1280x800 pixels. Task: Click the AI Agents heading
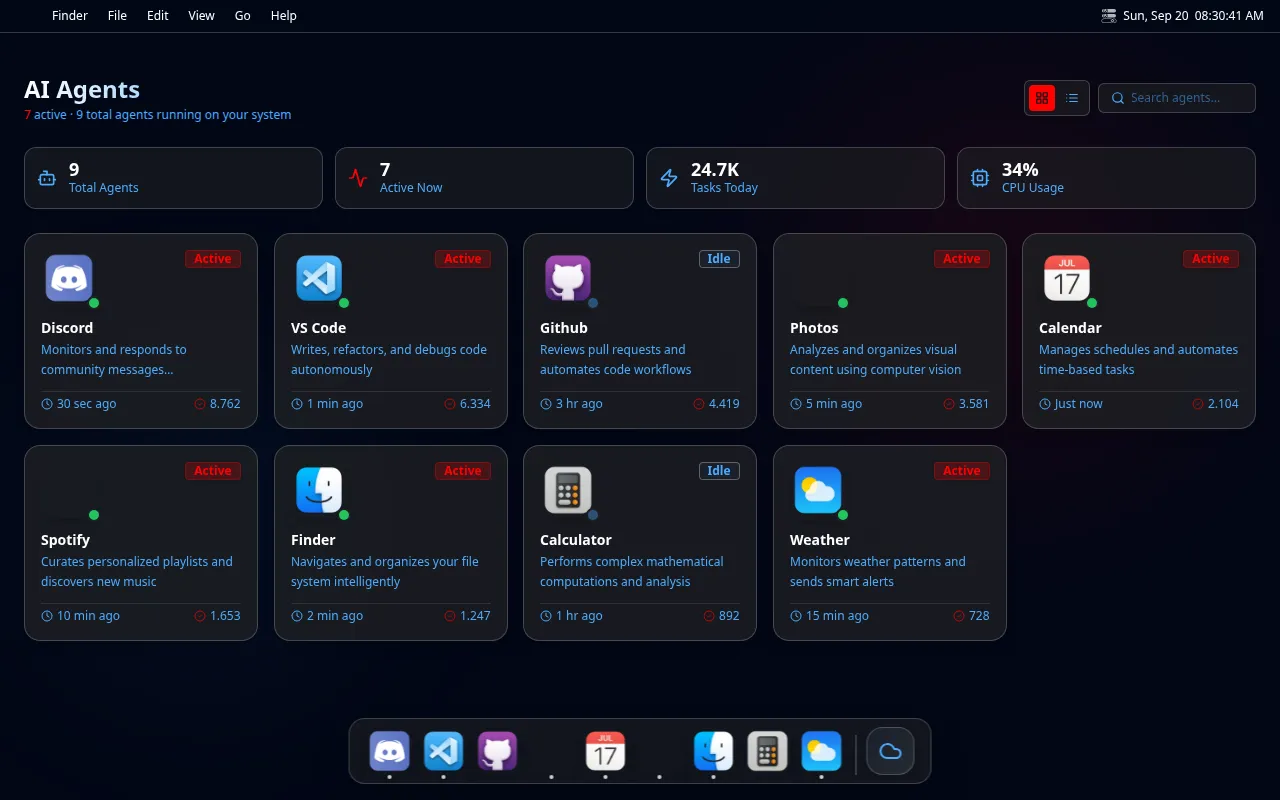pyautogui.click(x=82, y=90)
